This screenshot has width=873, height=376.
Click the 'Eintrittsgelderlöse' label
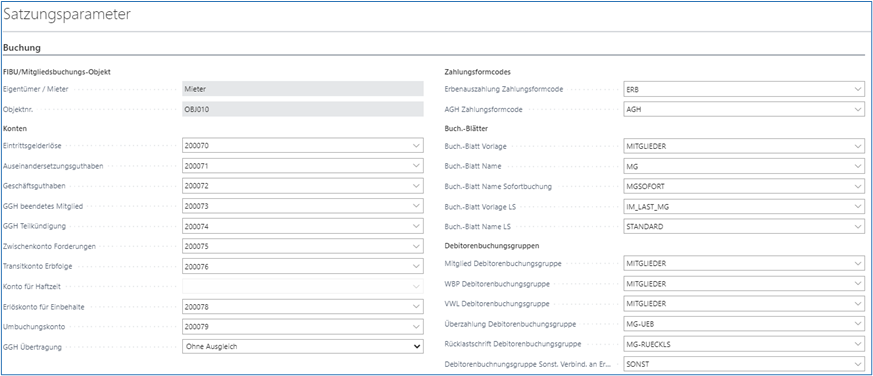[x=32, y=145]
